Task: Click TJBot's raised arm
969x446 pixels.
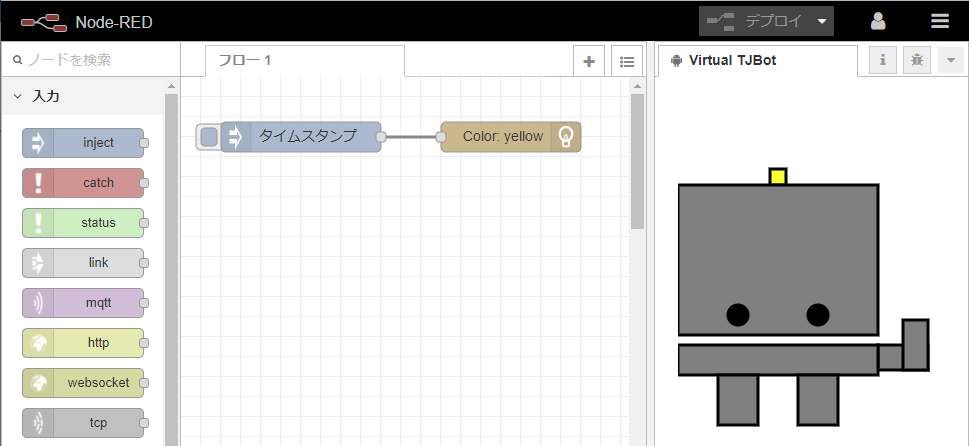Action: 915,345
